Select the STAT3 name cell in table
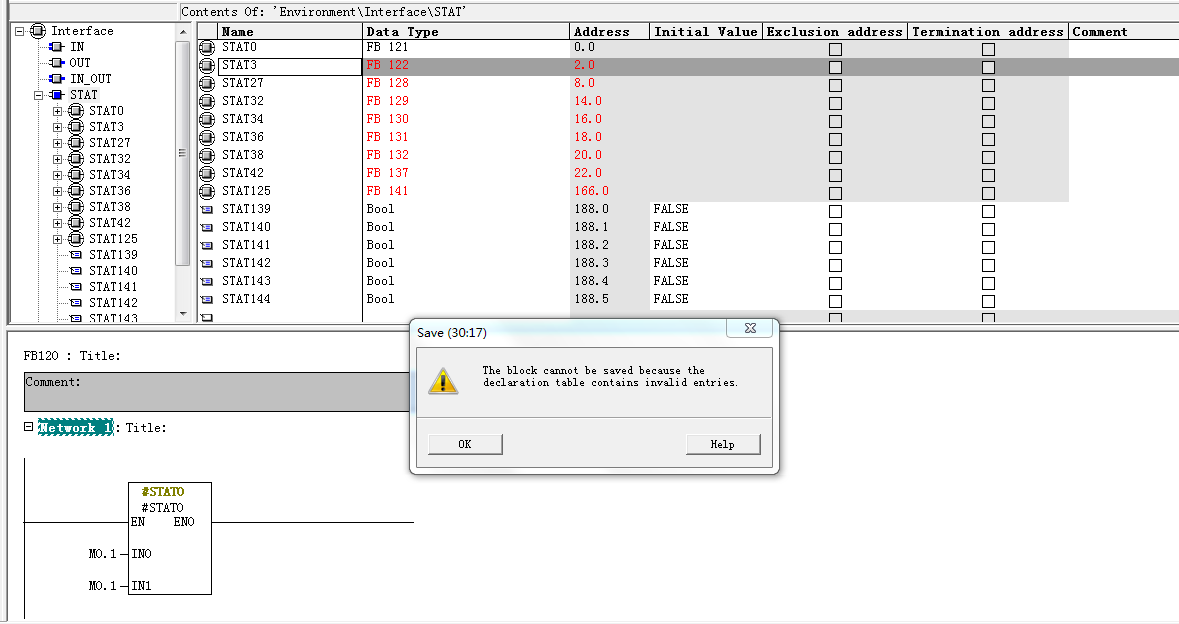Screen dimensions: 1179x624 tap(289, 65)
